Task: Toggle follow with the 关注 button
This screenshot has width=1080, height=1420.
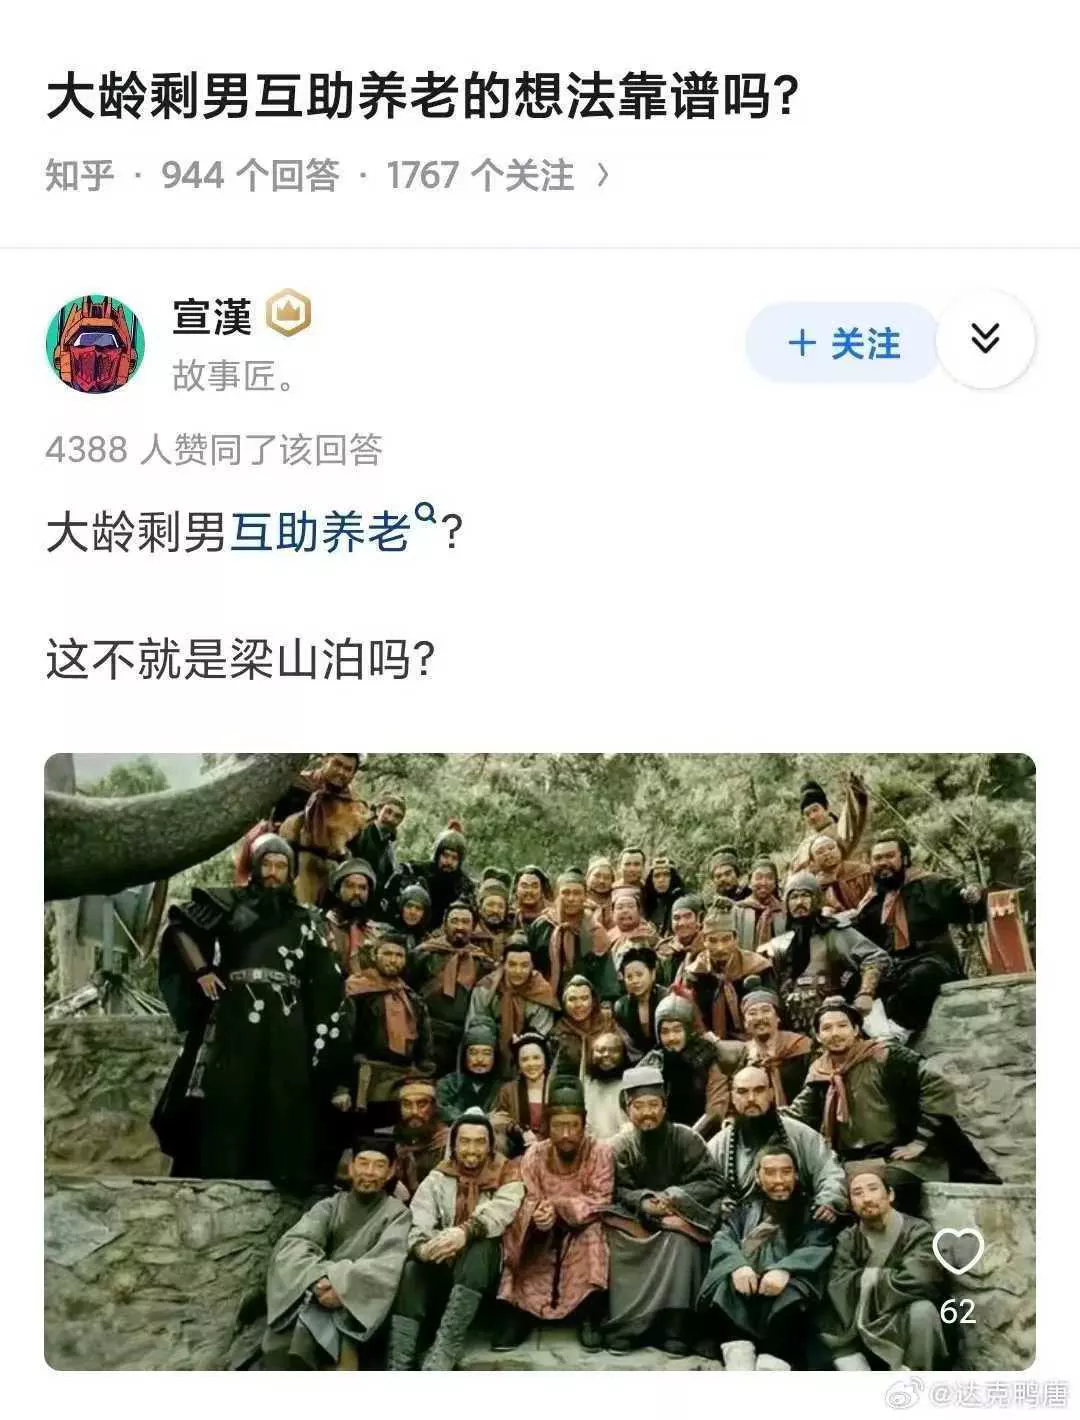Action: pos(842,343)
